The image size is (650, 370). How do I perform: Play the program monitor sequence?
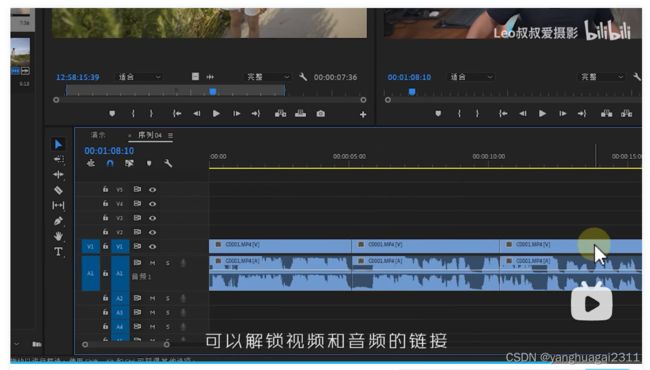click(542, 114)
